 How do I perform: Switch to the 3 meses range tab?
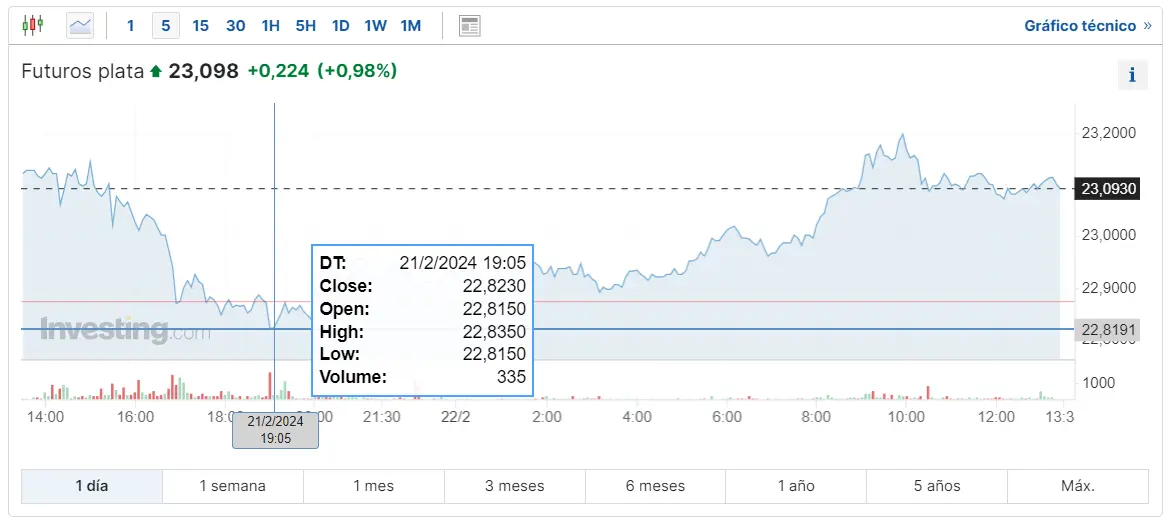coord(515,486)
